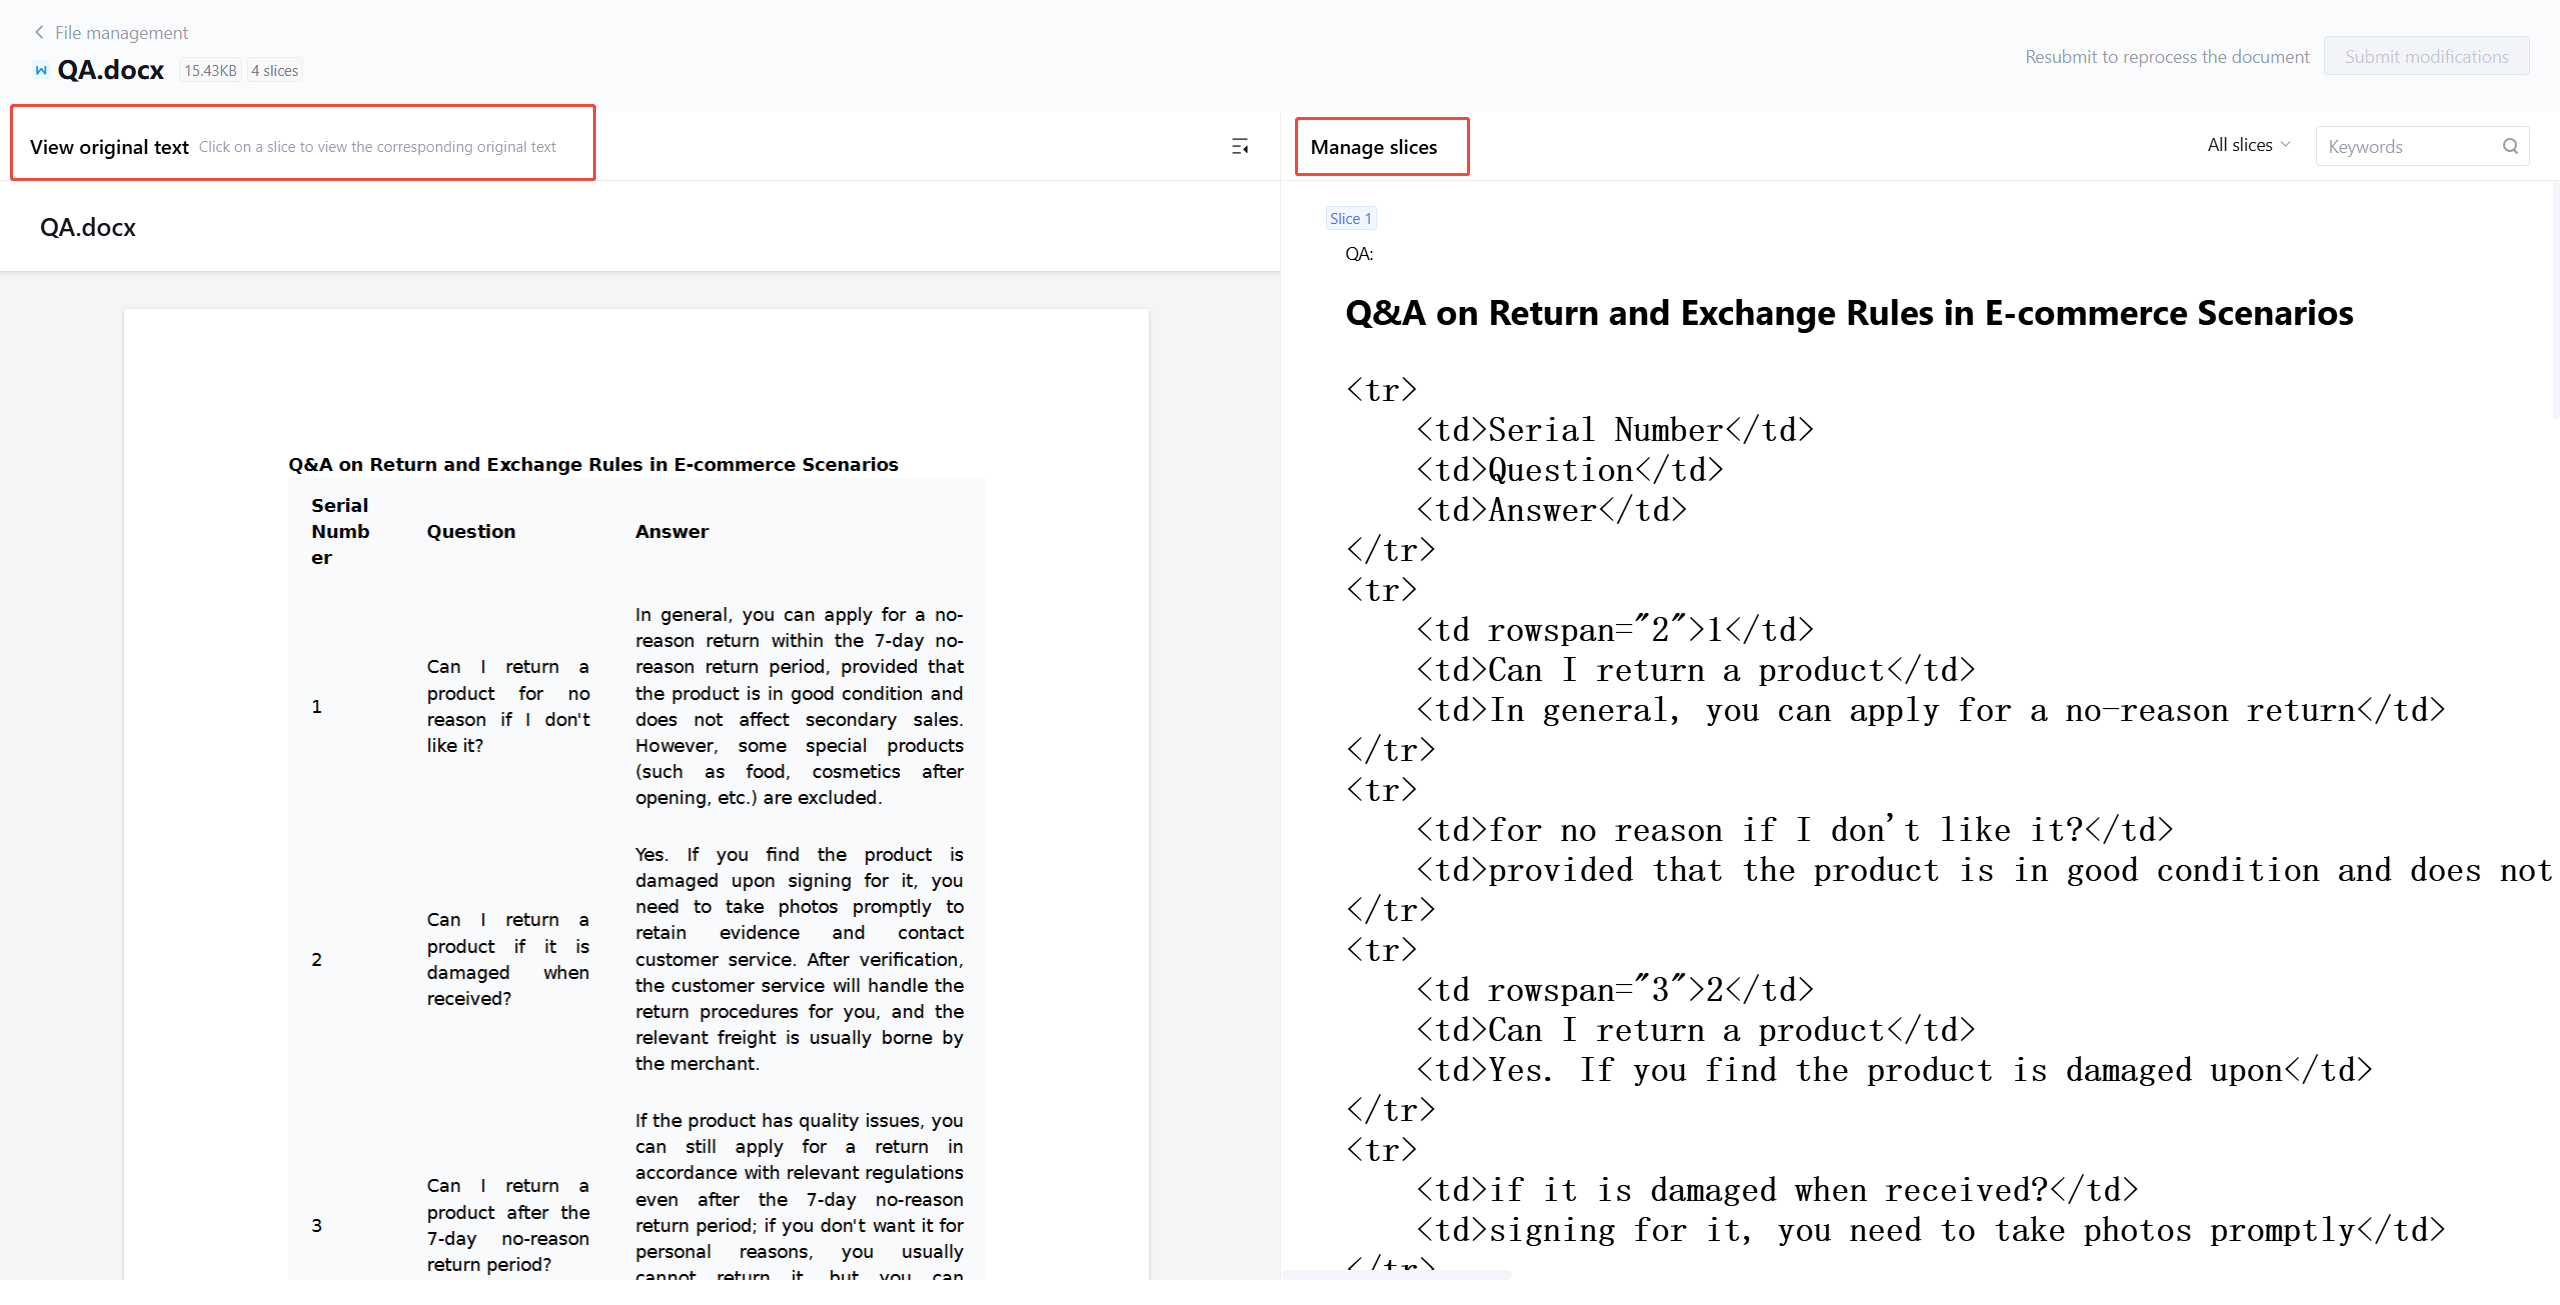Viewport: 2560px width, 1305px height.
Task: Click the slice panel vertical scrollbar
Action: [x=2555, y=300]
